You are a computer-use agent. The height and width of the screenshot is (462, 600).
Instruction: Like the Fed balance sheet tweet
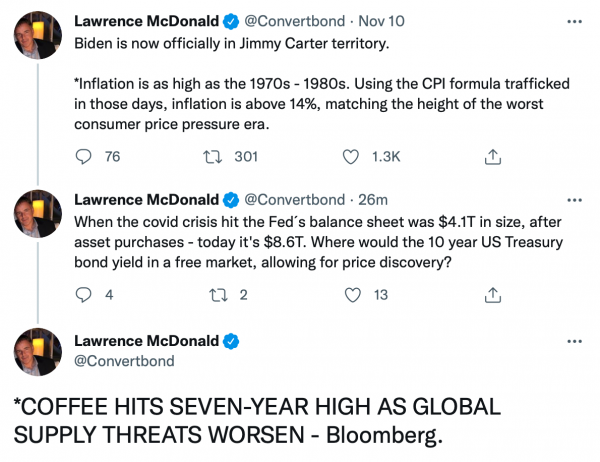[351, 294]
